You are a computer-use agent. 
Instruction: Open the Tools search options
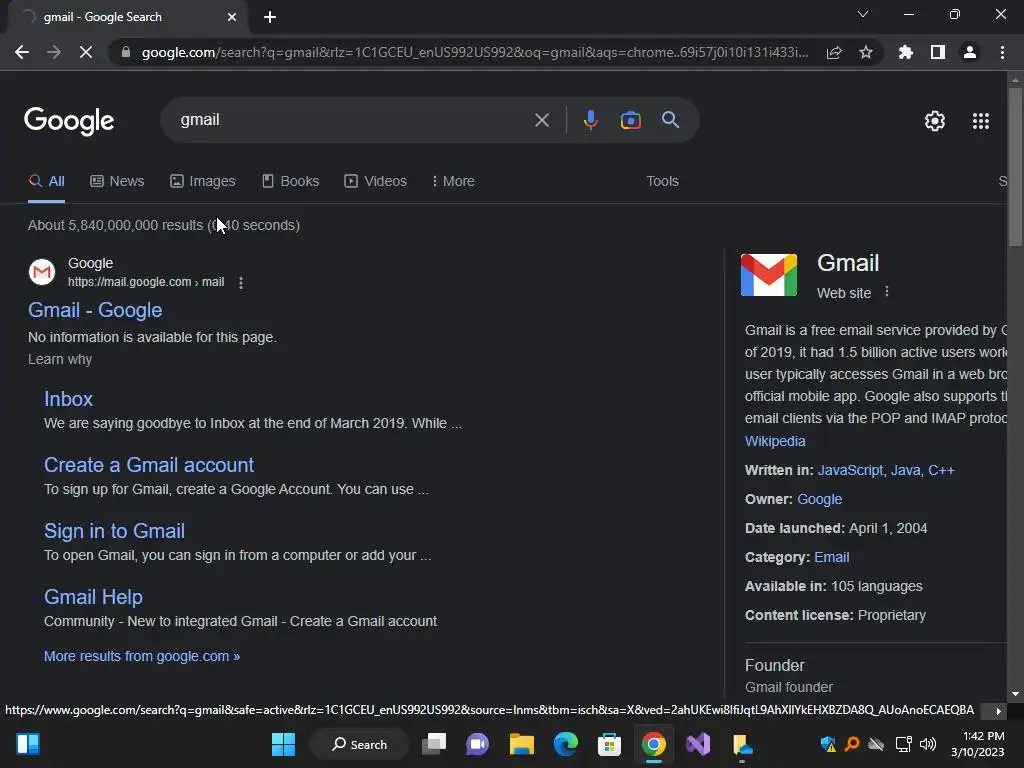pyautogui.click(x=662, y=181)
